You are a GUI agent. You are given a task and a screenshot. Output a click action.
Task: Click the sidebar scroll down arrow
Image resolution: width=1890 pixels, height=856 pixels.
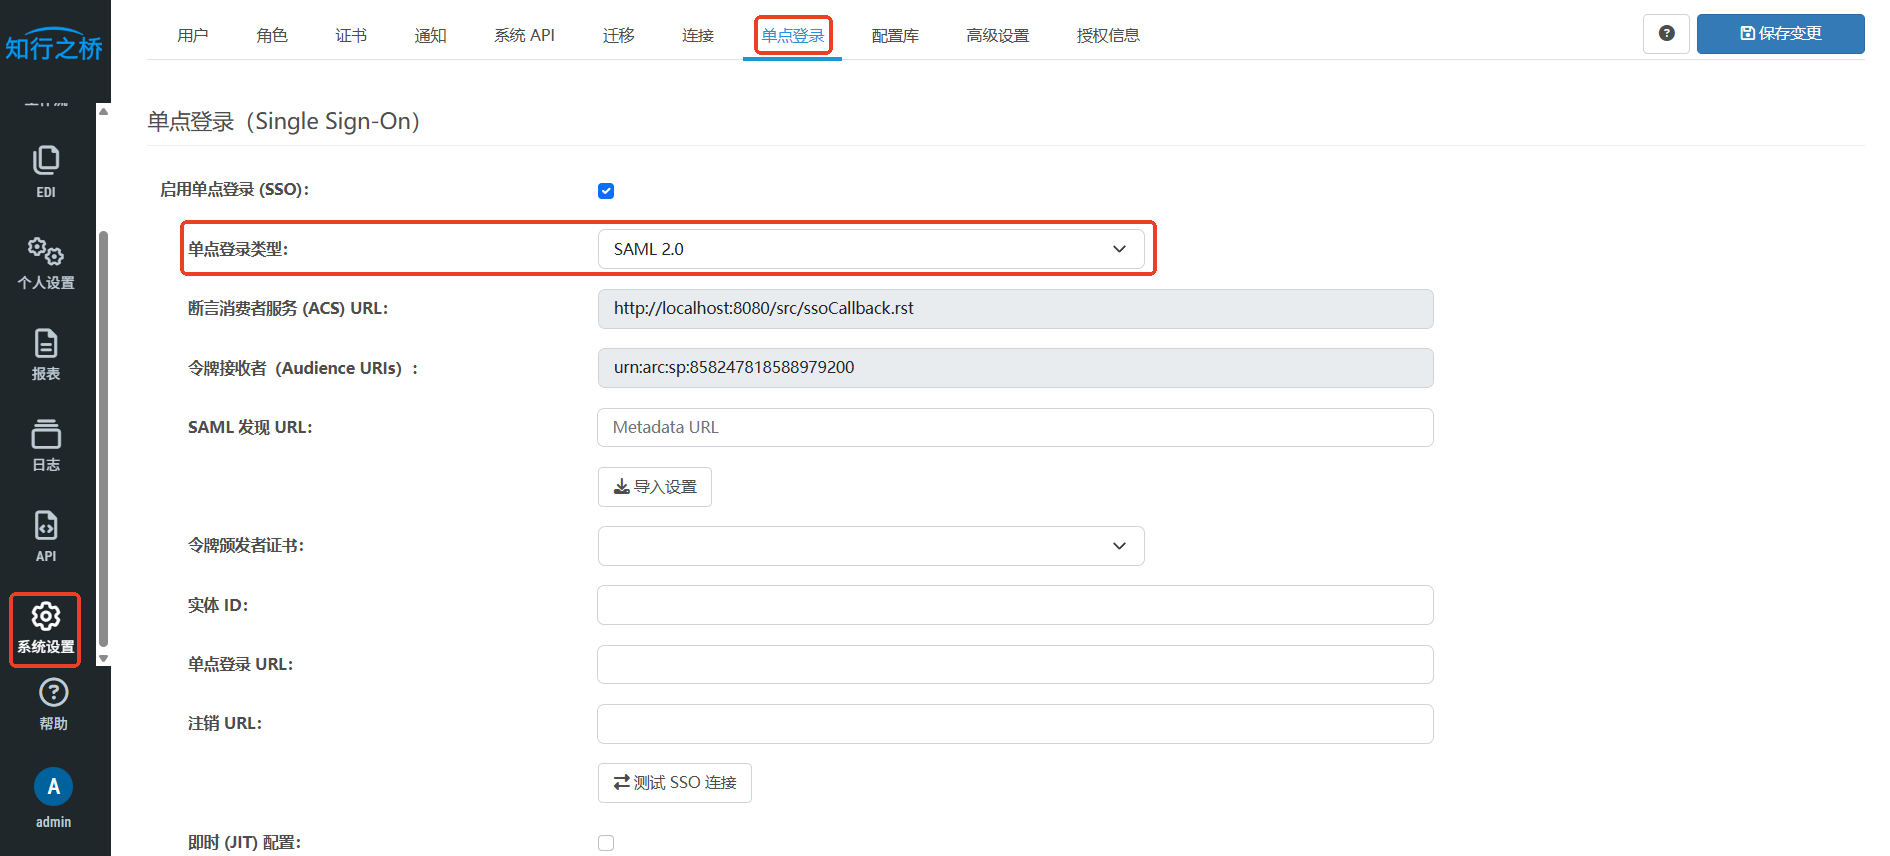pos(103,659)
